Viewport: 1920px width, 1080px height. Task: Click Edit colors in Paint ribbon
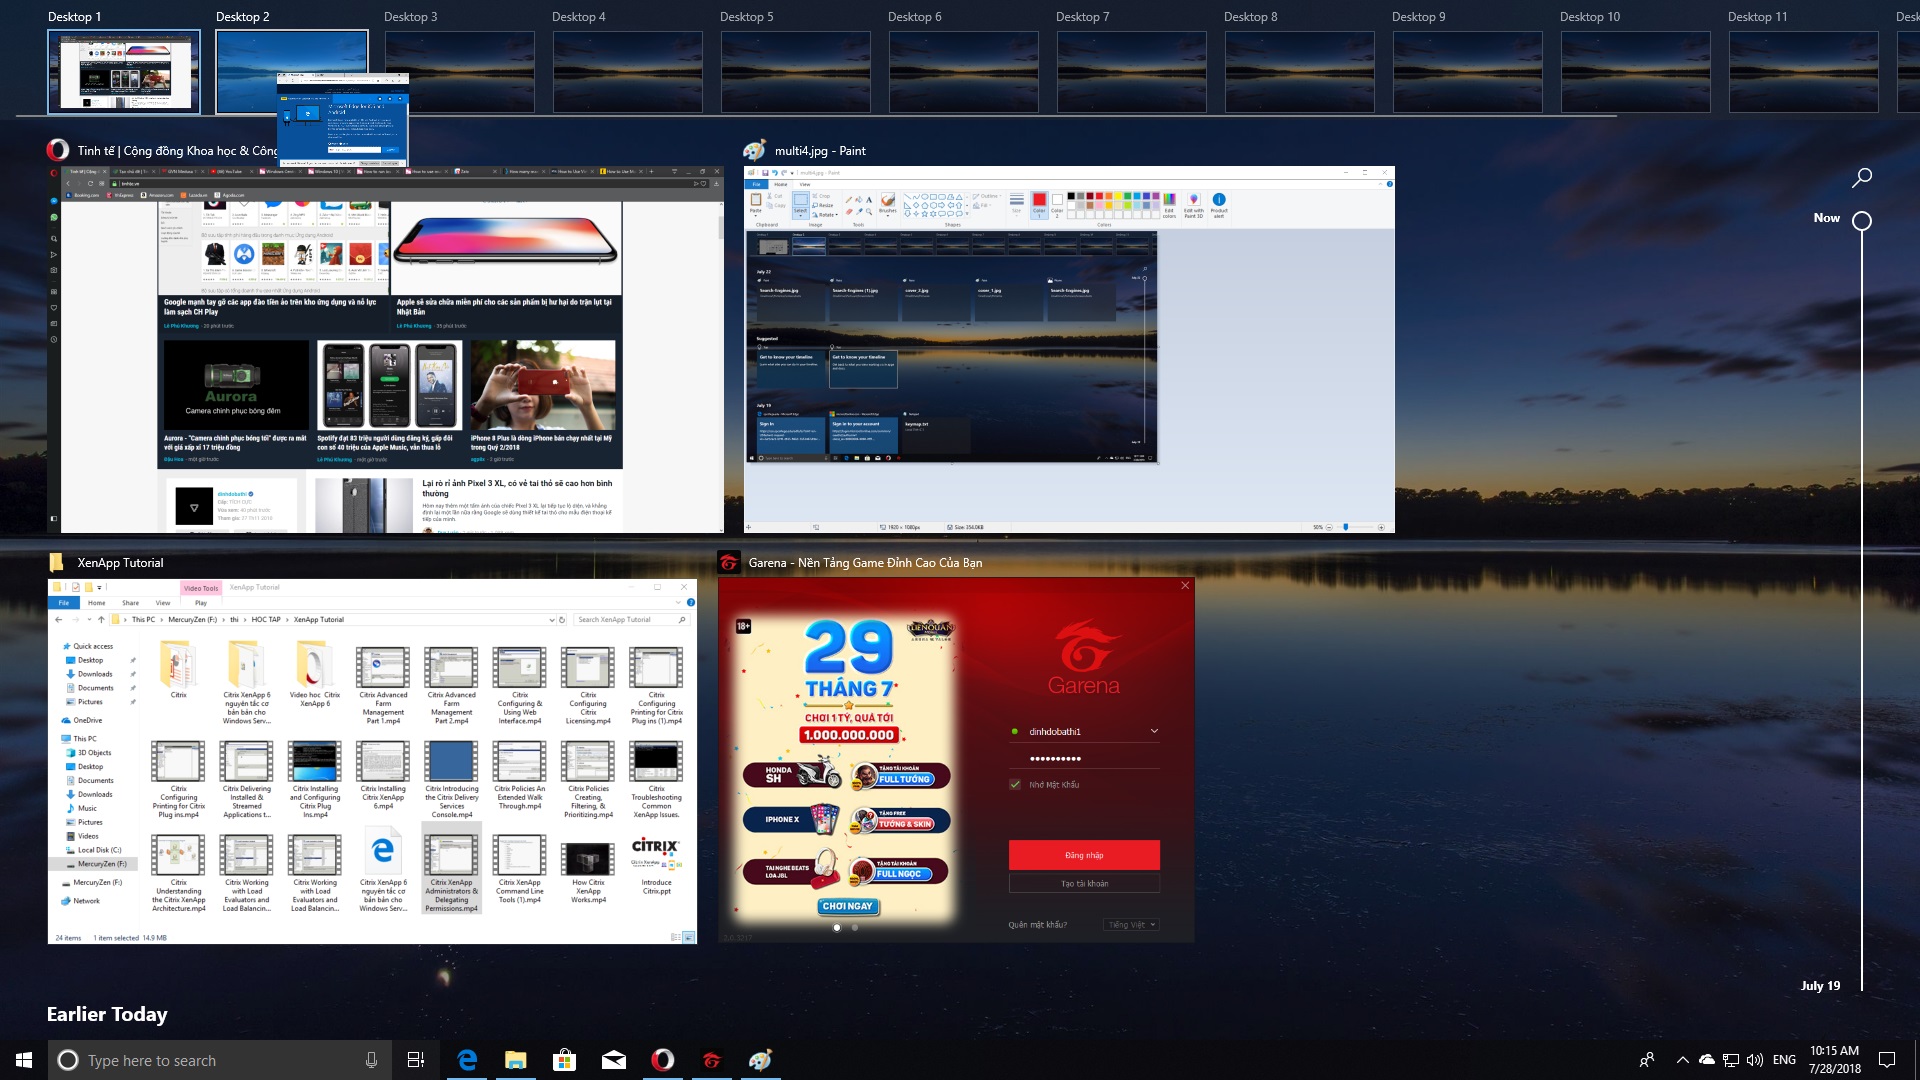(x=1169, y=205)
